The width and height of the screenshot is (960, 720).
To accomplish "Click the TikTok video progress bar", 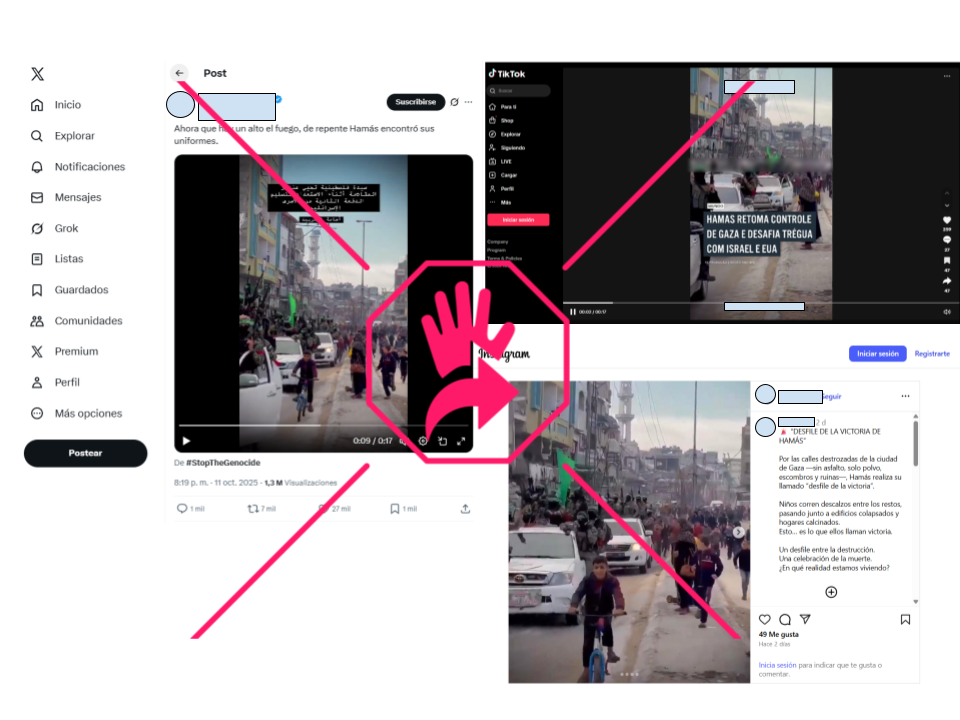I will (700, 303).
